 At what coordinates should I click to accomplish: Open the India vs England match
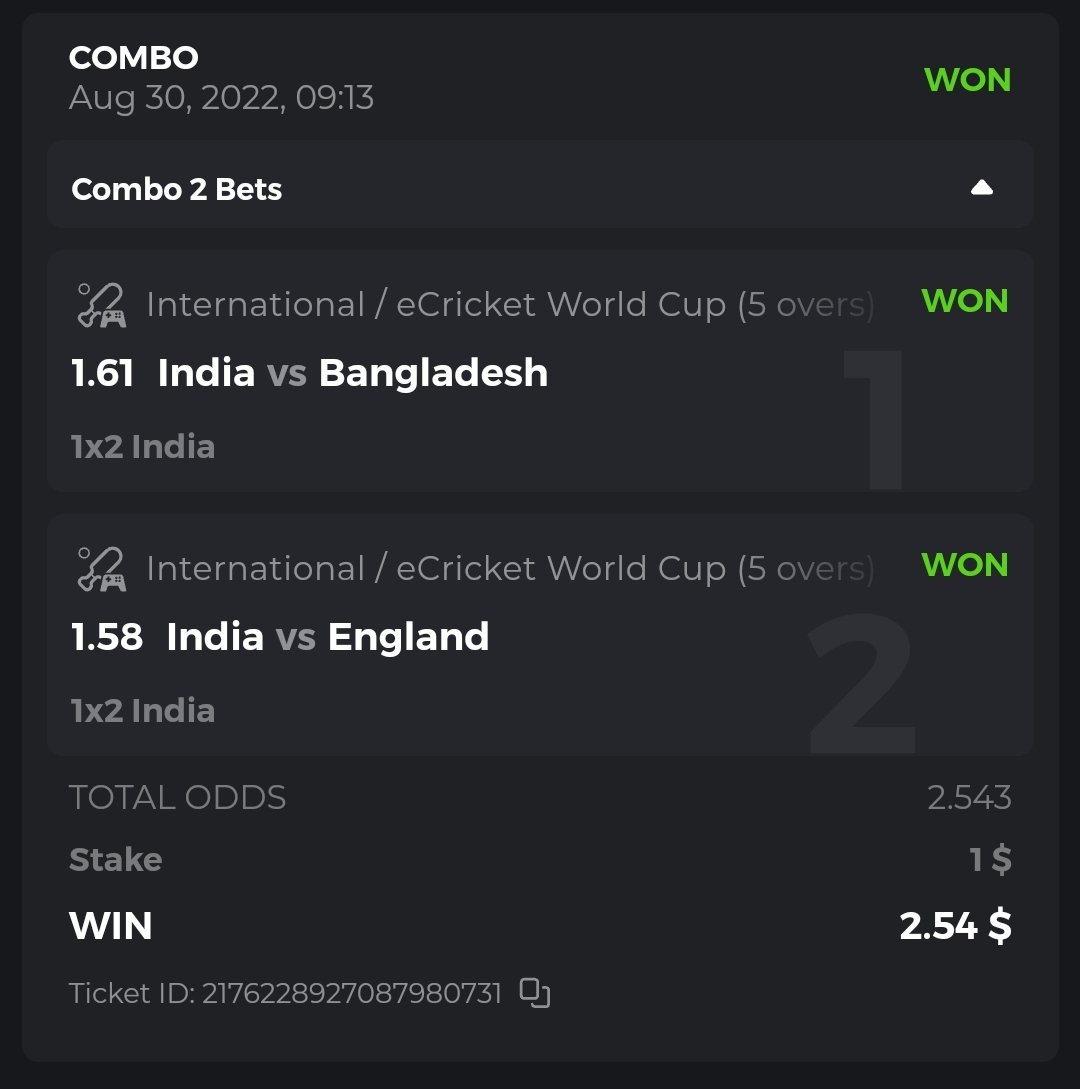tap(328, 637)
